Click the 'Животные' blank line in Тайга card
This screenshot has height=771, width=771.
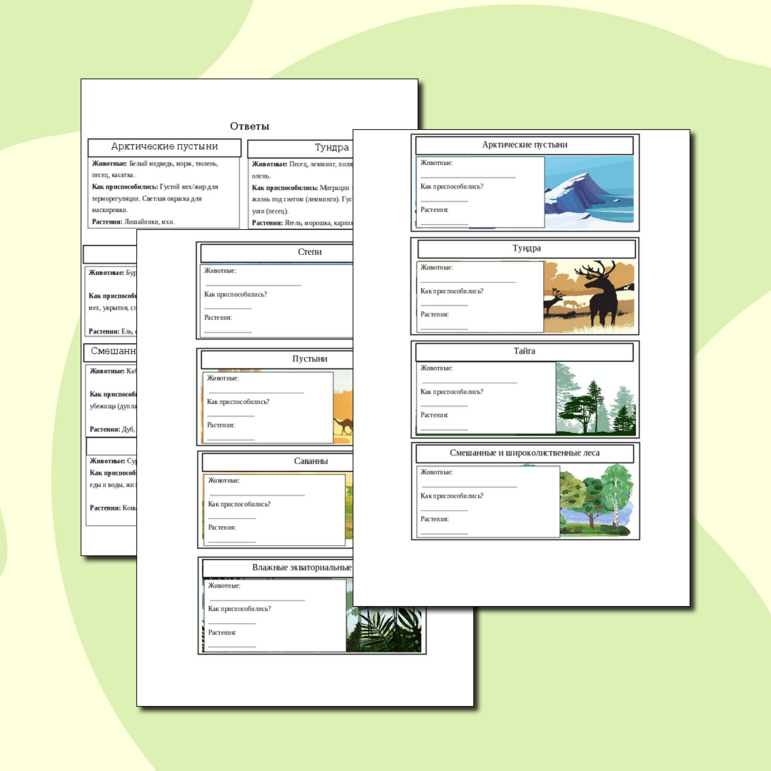click(469, 380)
